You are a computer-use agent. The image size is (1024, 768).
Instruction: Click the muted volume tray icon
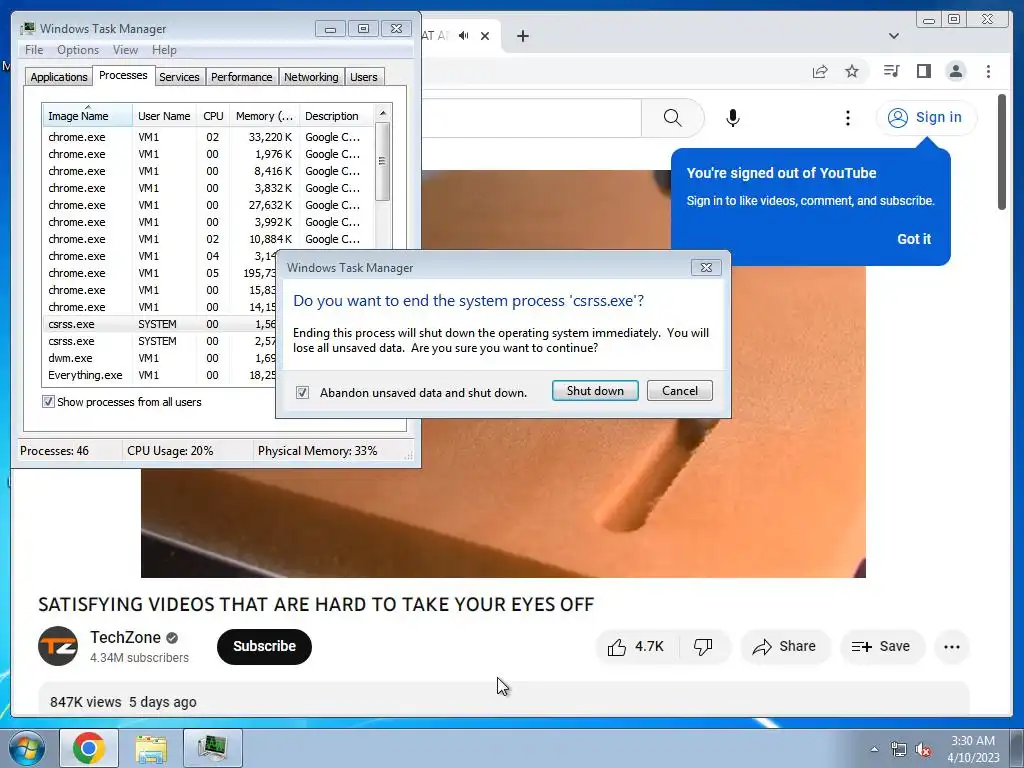[923, 749]
